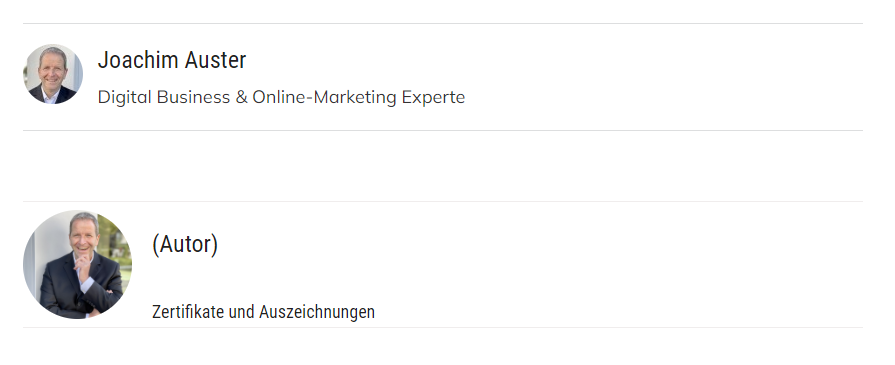Click the divider line under Zertifikate und Auszeichnungen
Image resolution: width=895 pixels, height=365 pixels.
[x=443, y=328]
